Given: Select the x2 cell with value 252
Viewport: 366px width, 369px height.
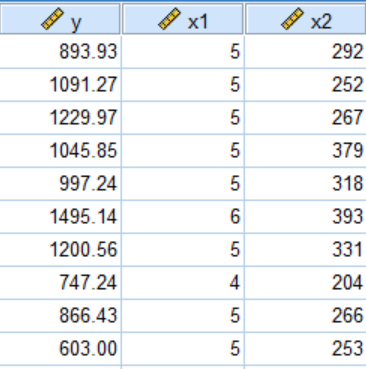Looking at the screenshot, I should click(306, 85).
